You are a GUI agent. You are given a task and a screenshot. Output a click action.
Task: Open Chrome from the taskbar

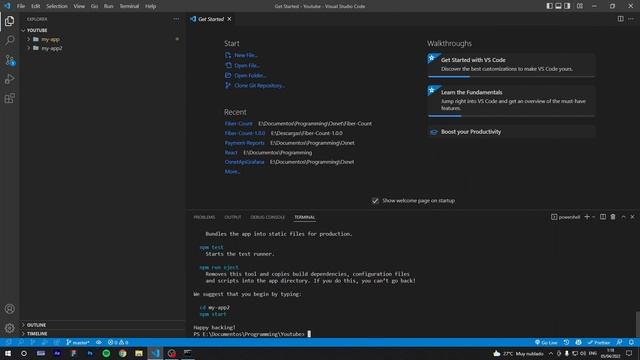click(122, 353)
